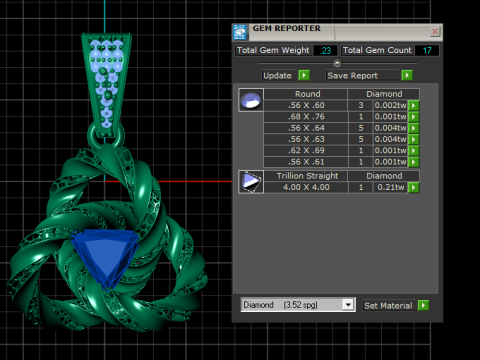Click the green arrow next to Set Material
Viewport: 480px width, 360px height.
pyautogui.click(x=423, y=305)
